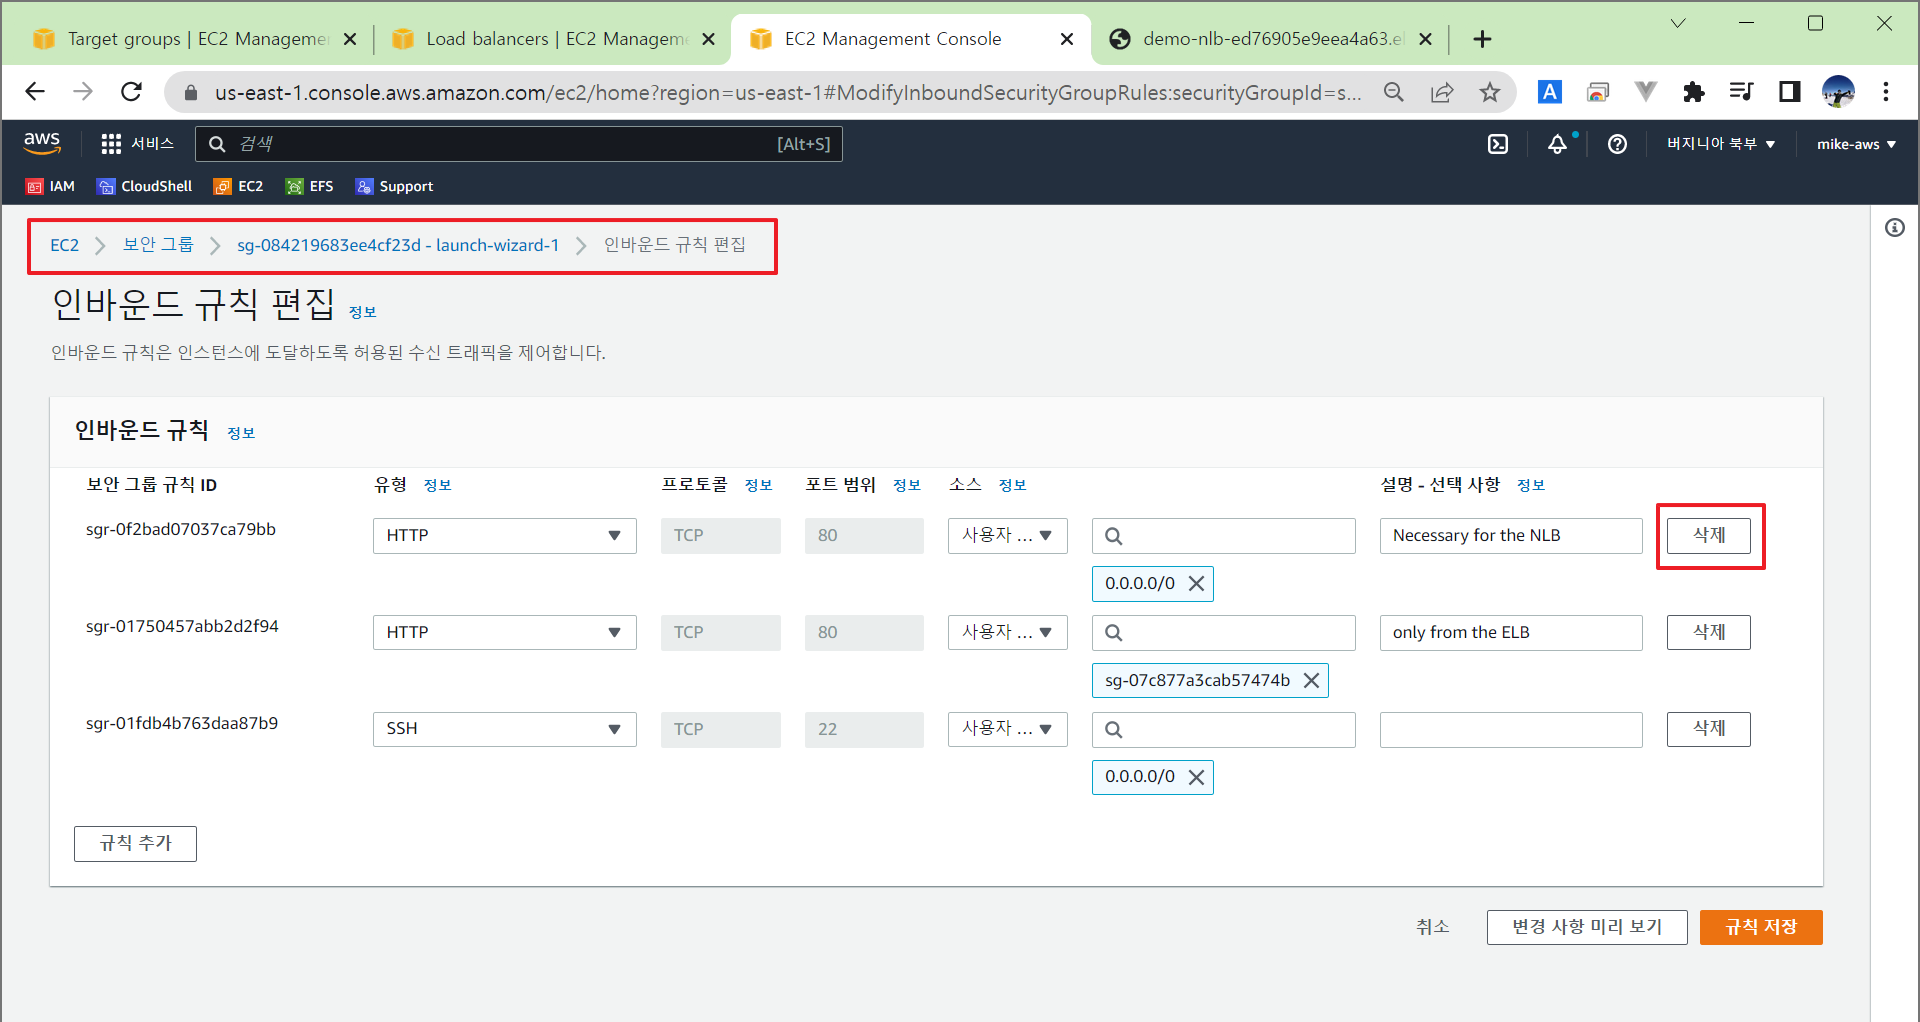Open source type dropdown for the only from the ELB rule
Image resolution: width=1920 pixels, height=1022 pixels.
(1008, 633)
